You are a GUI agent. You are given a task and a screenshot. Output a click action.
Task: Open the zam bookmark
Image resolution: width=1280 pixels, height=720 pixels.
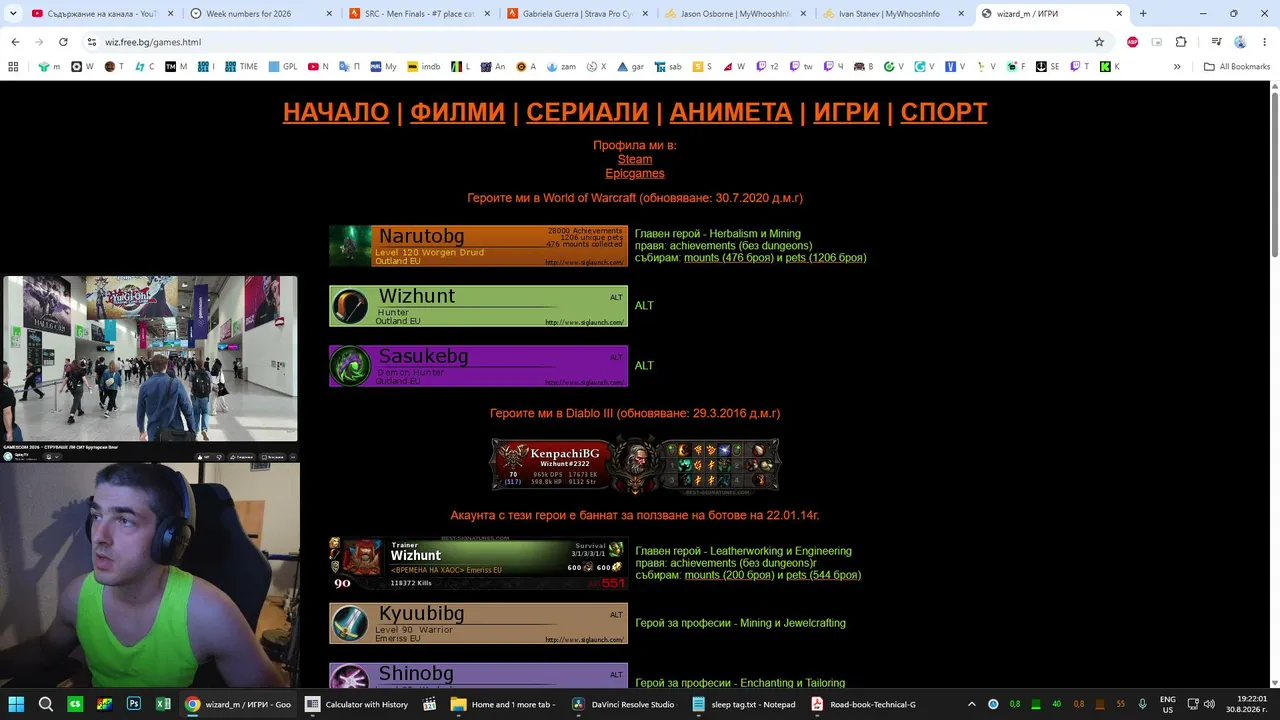point(560,67)
